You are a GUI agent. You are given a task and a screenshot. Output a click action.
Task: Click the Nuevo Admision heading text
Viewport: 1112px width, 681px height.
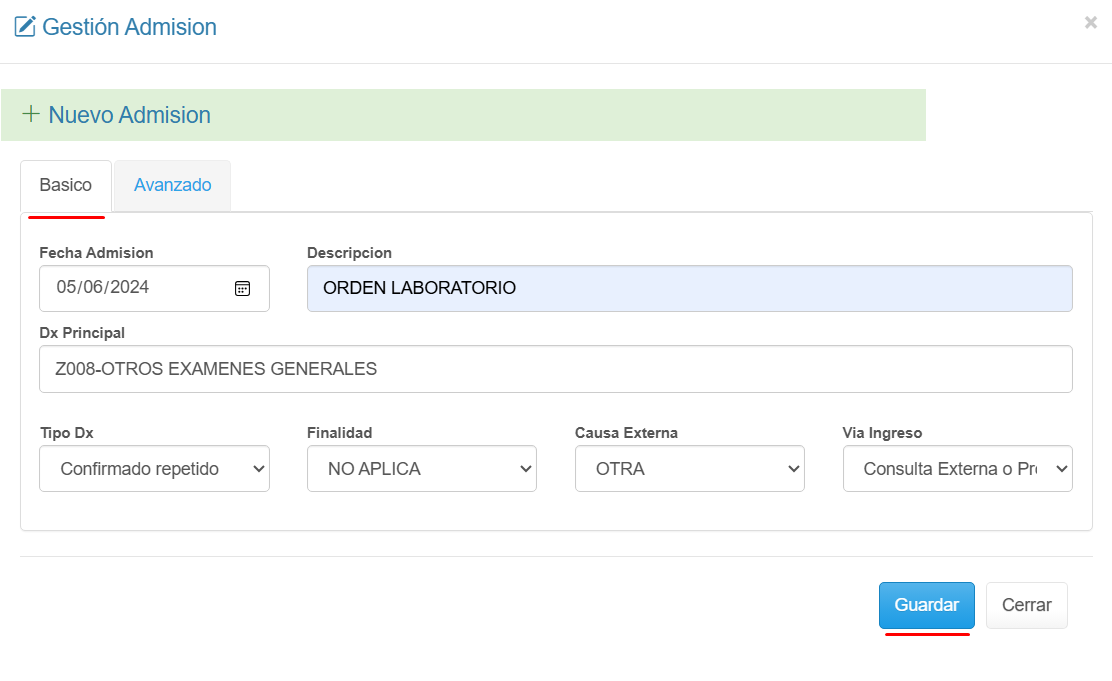129,115
